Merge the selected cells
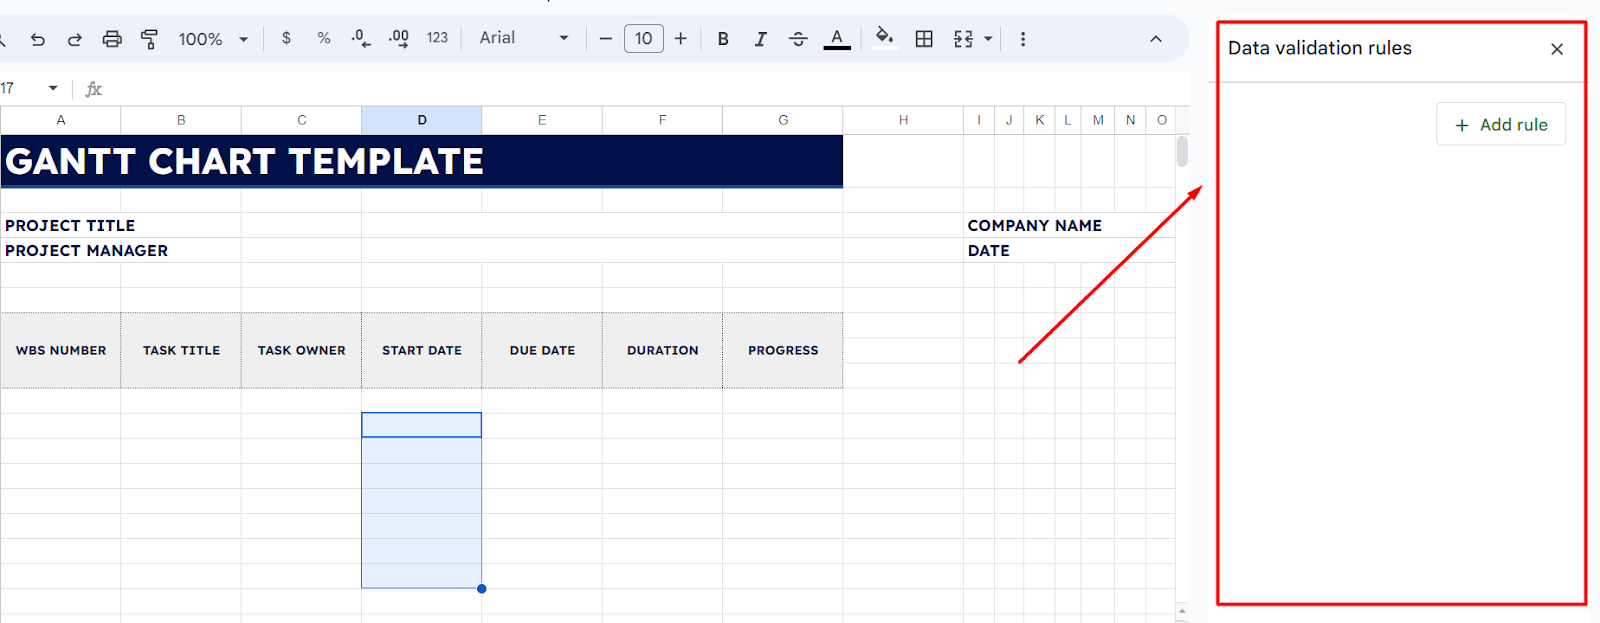This screenshot has width=1600, height=623. (963, 39)
